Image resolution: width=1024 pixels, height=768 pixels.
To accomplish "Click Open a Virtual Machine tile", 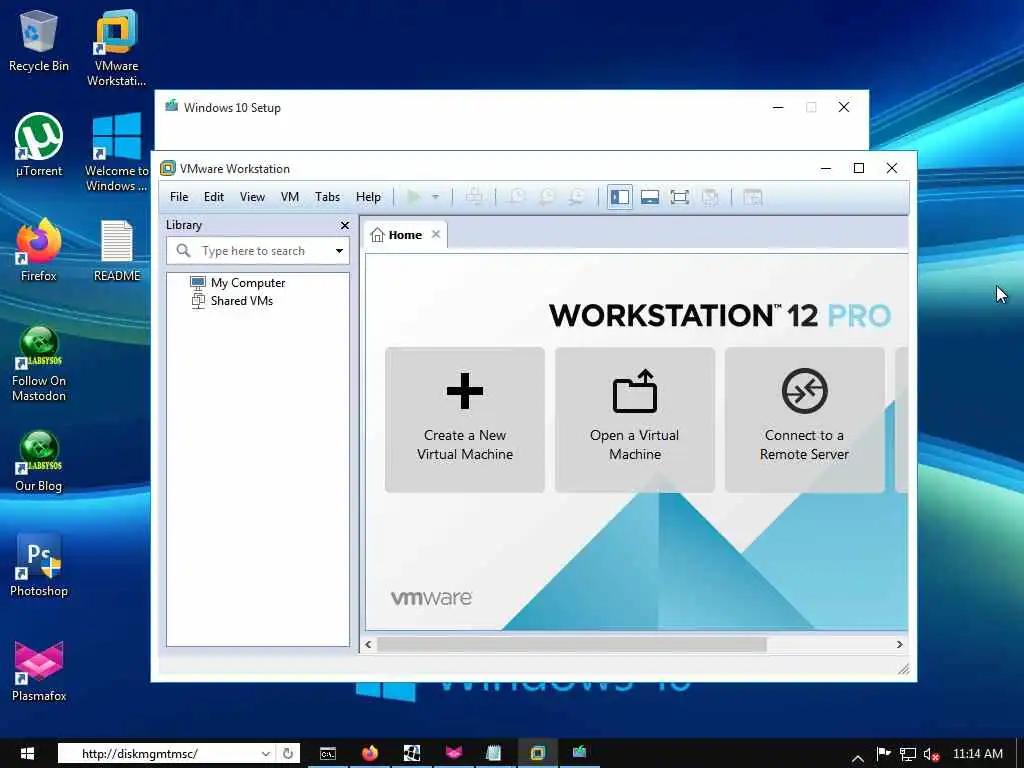I will tap(635, 419).
